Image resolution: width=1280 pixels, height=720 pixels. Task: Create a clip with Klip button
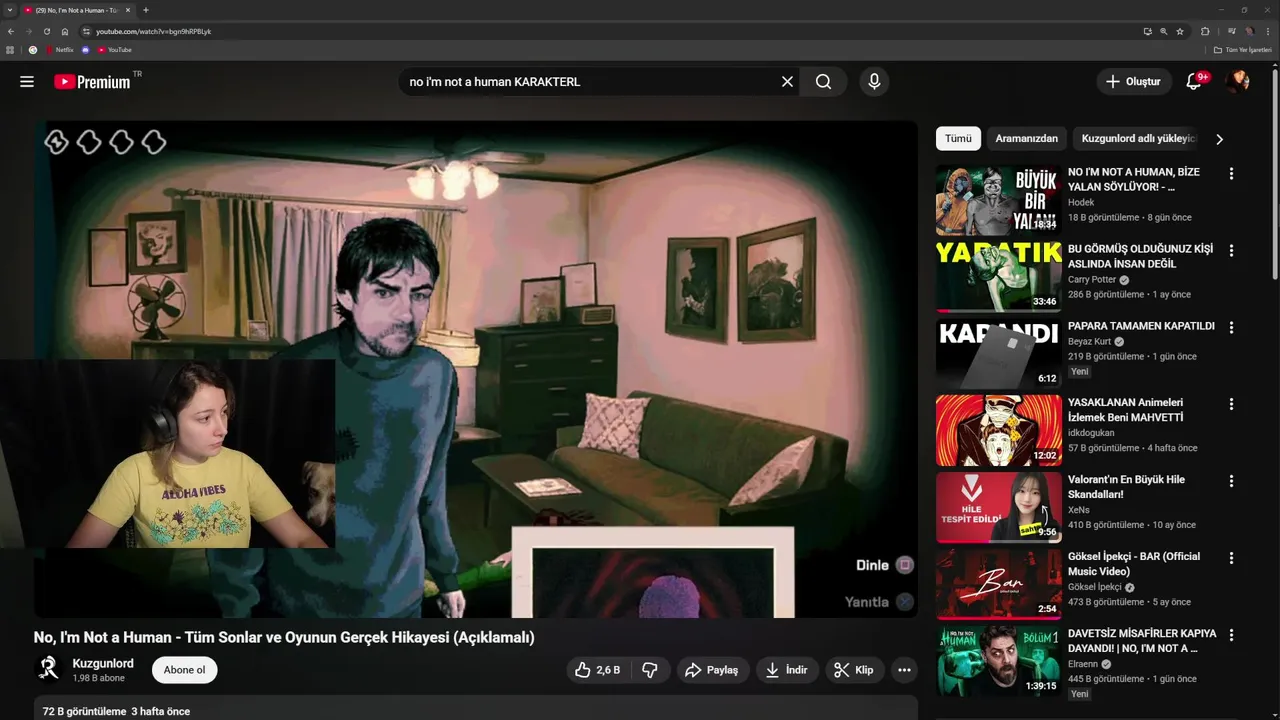click(x=854, y=670)
